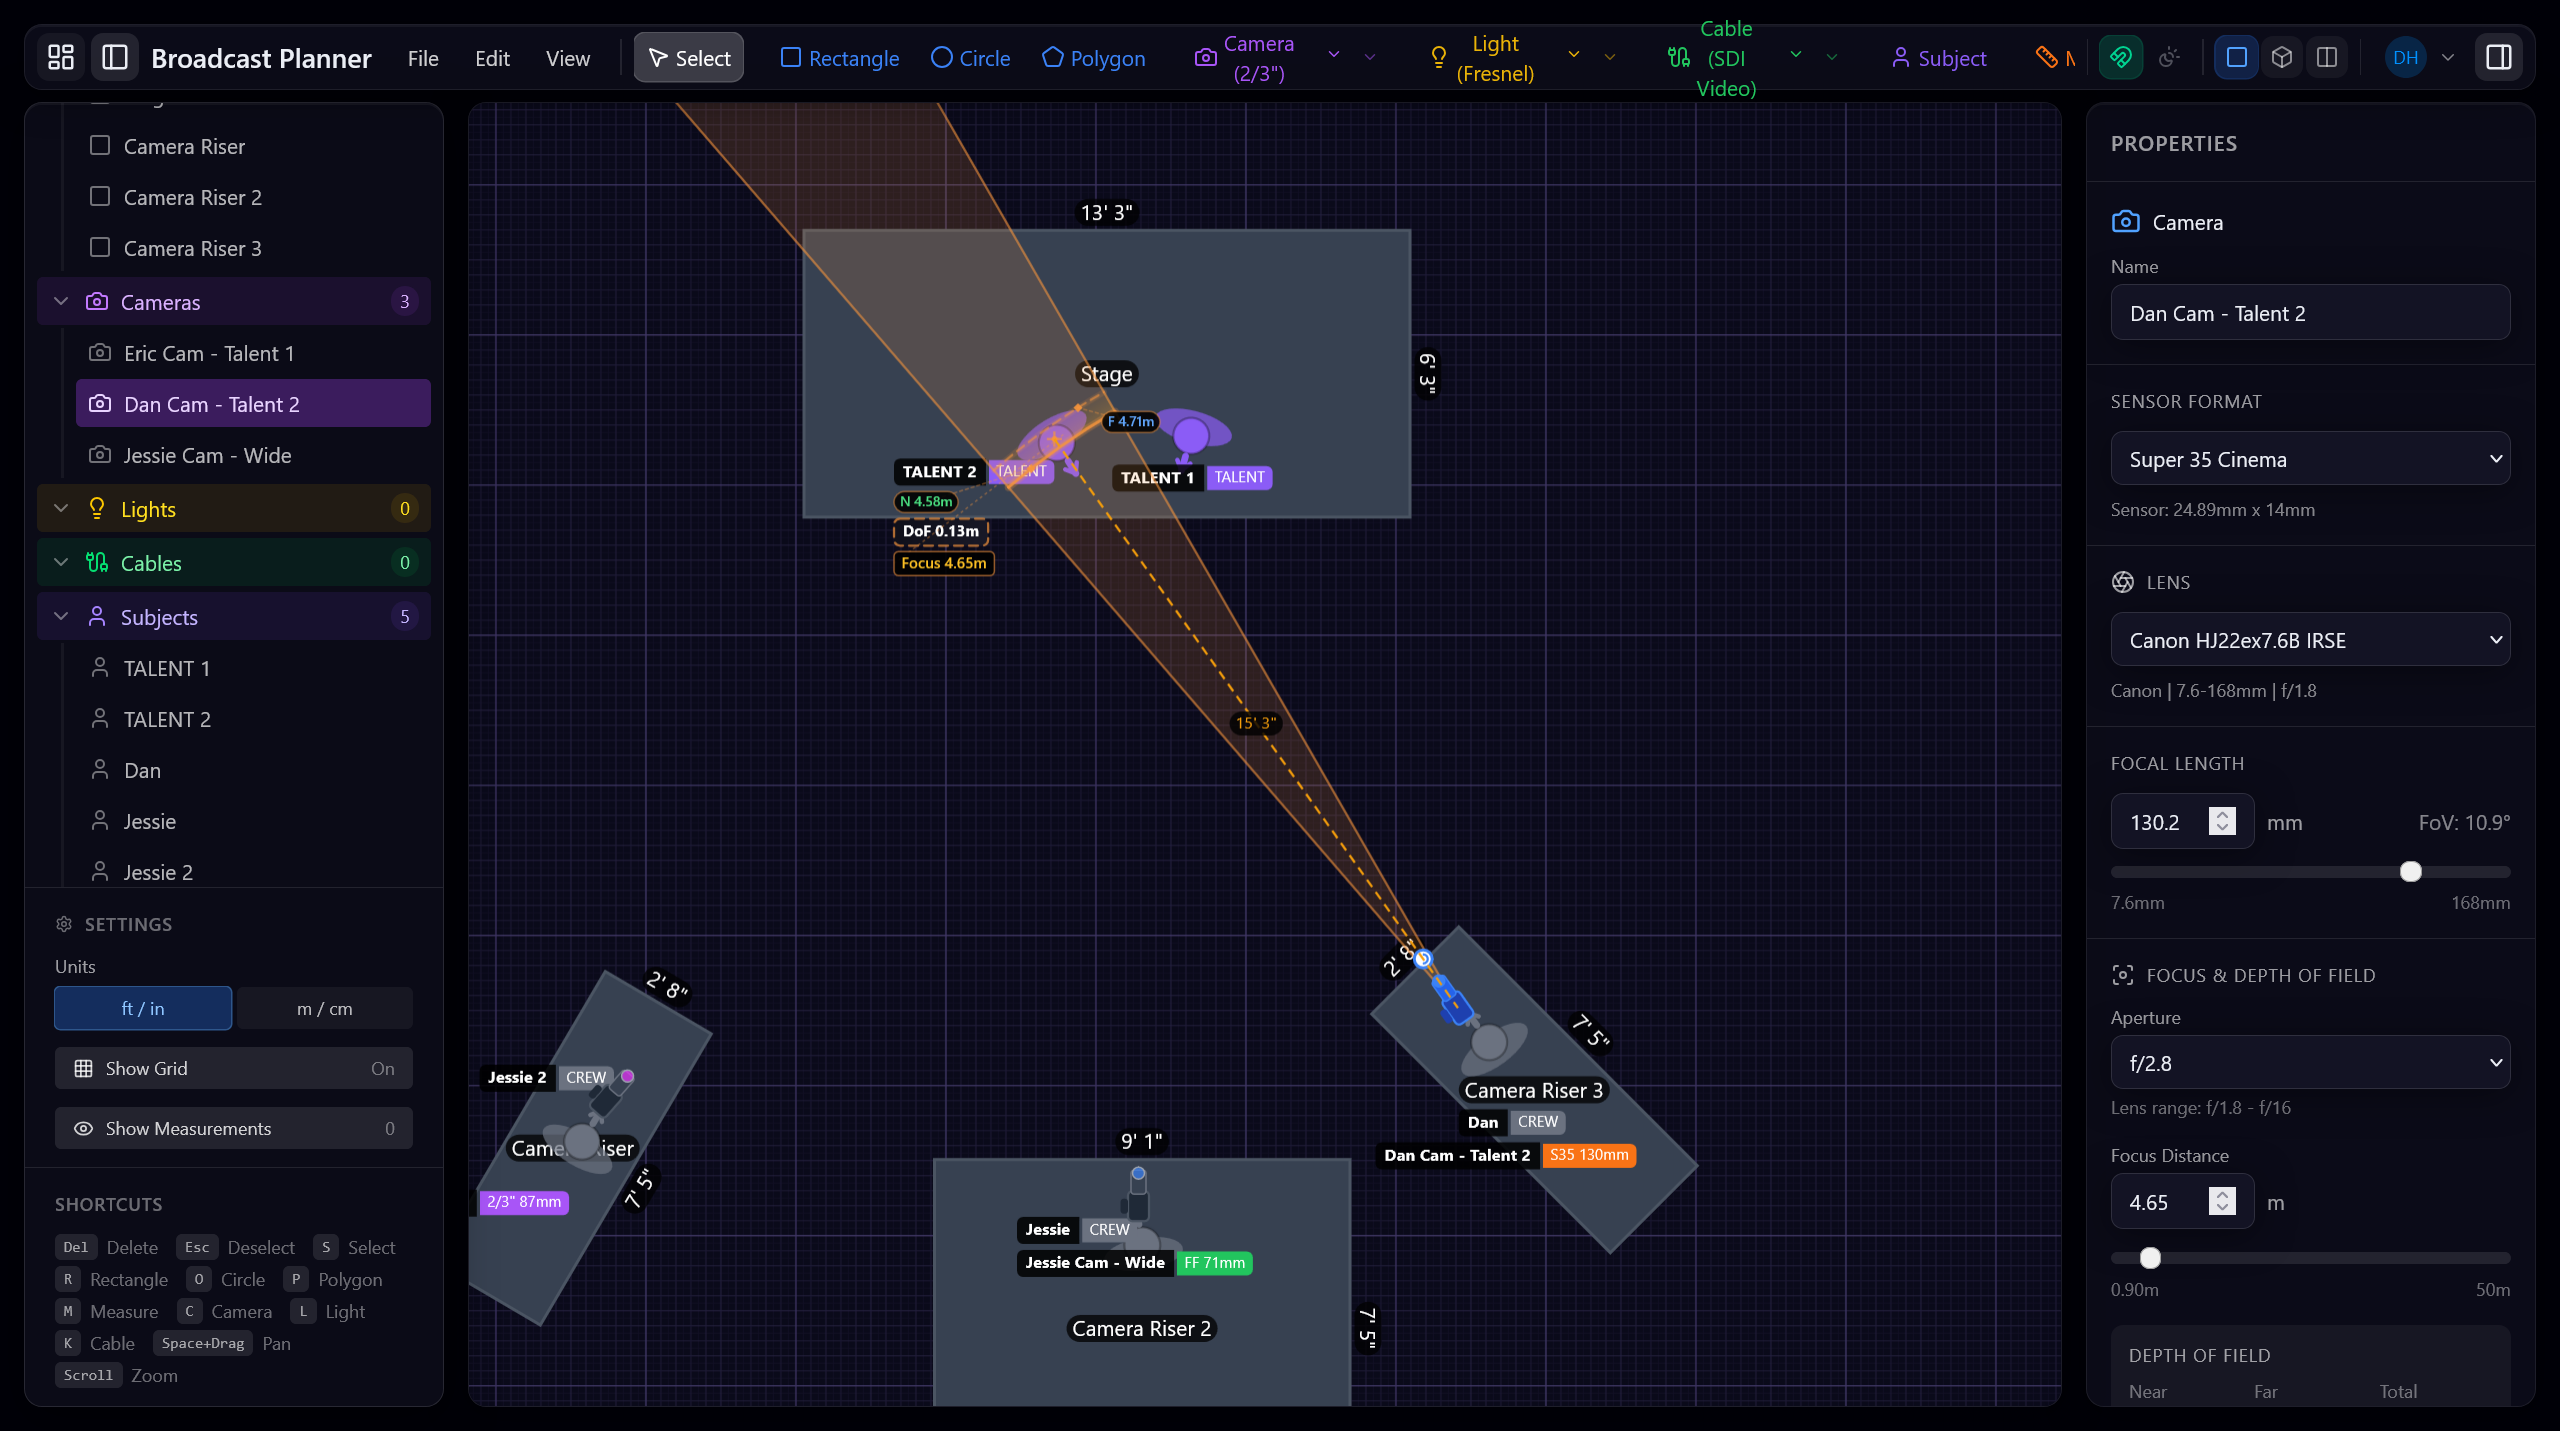Open the Sensor Format dropdown
This screenshot has width=2560, height=1431.
coord(2310,459)
